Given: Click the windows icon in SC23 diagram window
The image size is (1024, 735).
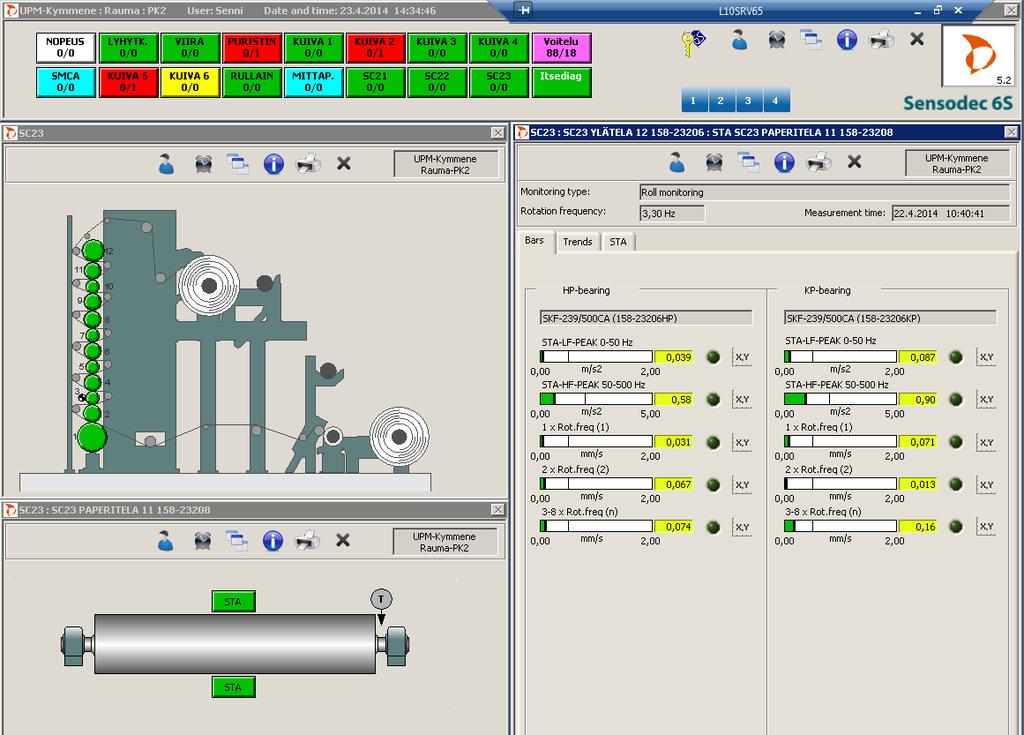Looking at the screenshot, I should (x=238, y=163).
